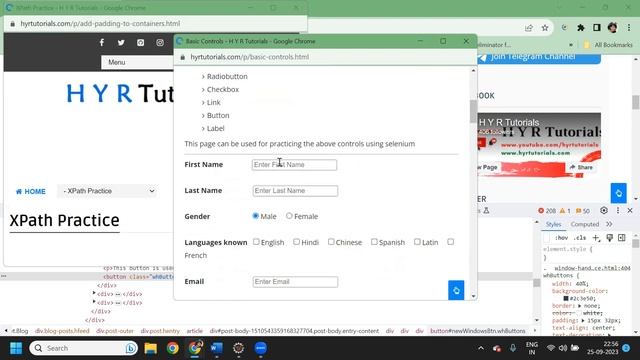Open Menu bar on XPath Practice page
The height and width of the screenshot is (360, 640).
coord(137,62)
